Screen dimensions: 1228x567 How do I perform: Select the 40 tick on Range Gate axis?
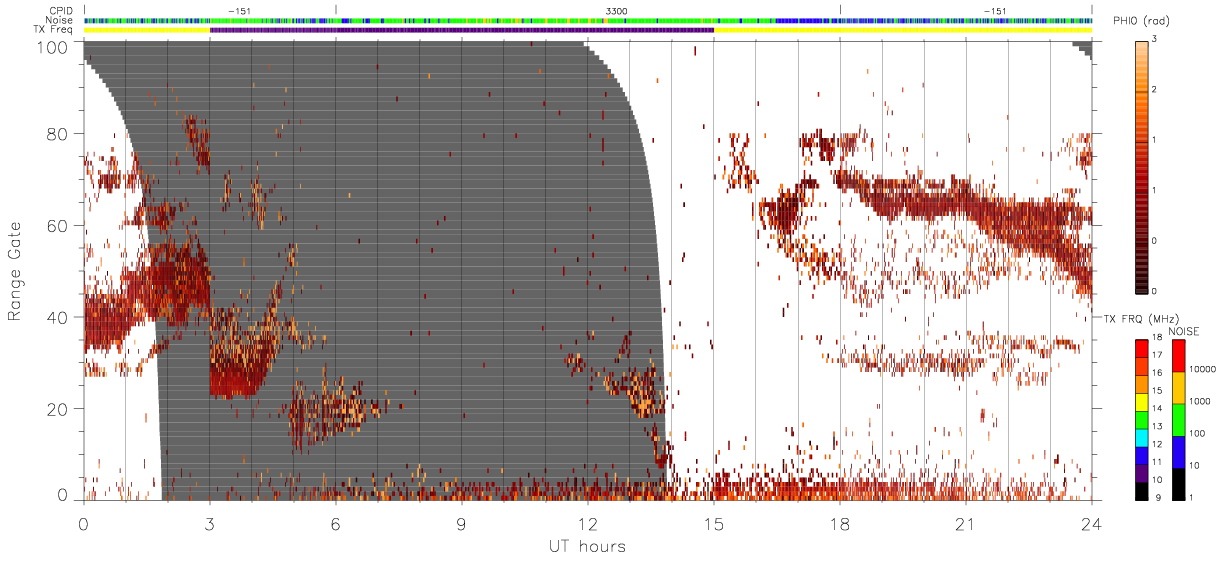[58, 317]
